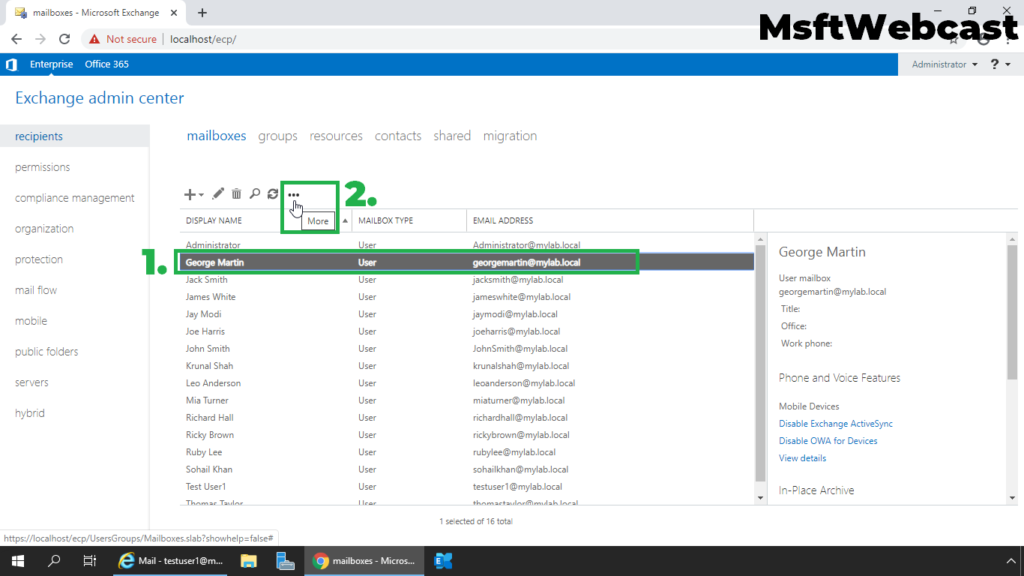The image size is (1024, 576).
Task: Select hybrid in the left navigation
Action: pyautogui.click(x=30, y=413)
